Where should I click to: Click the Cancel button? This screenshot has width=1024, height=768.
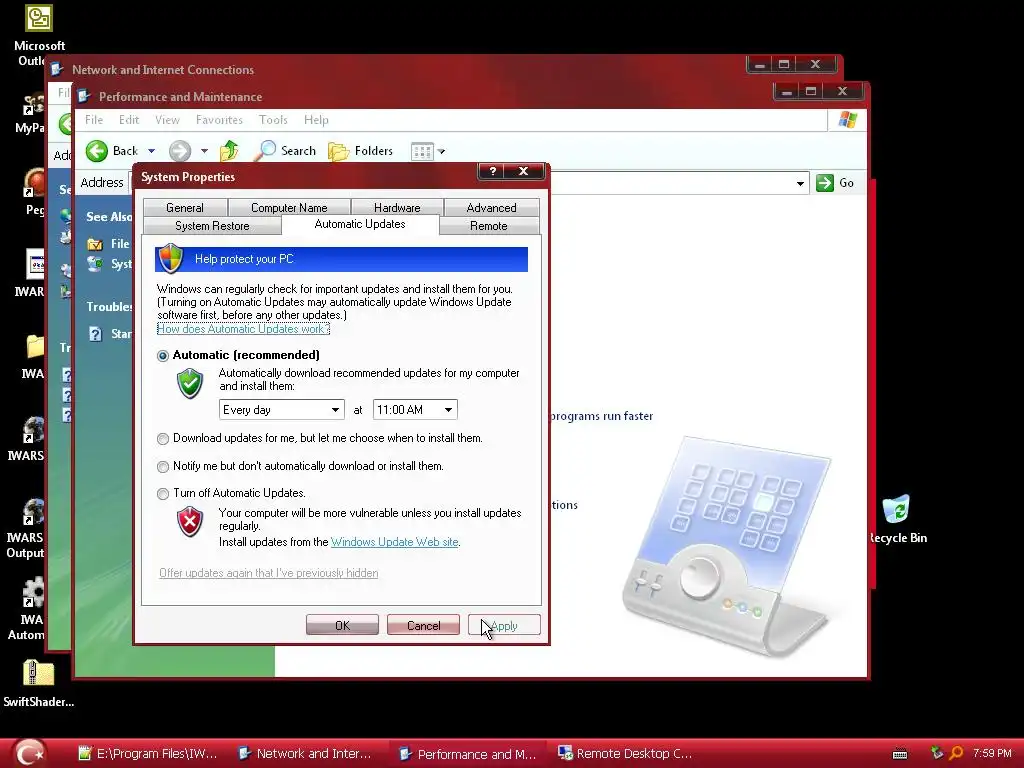423,625
